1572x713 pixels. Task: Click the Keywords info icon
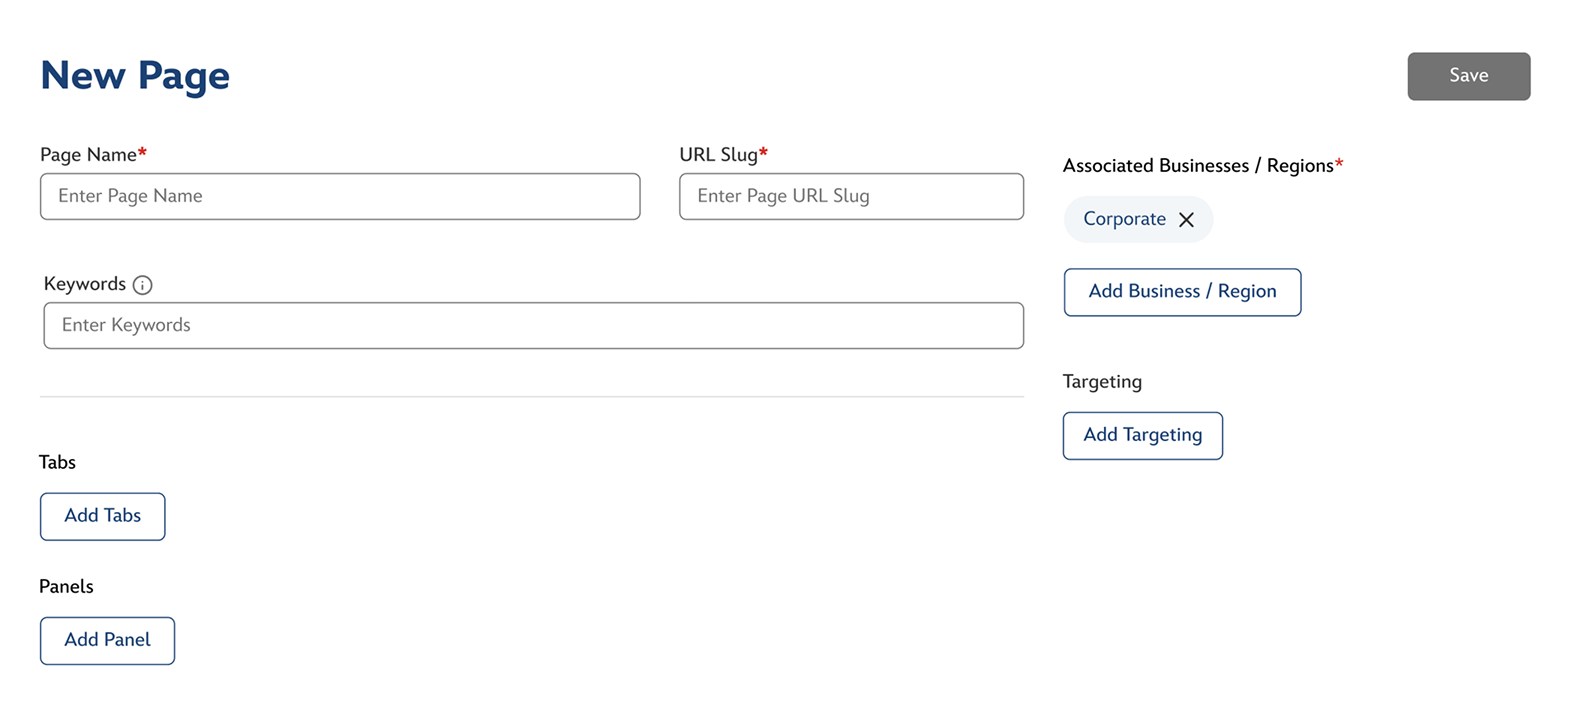(143, 285)
